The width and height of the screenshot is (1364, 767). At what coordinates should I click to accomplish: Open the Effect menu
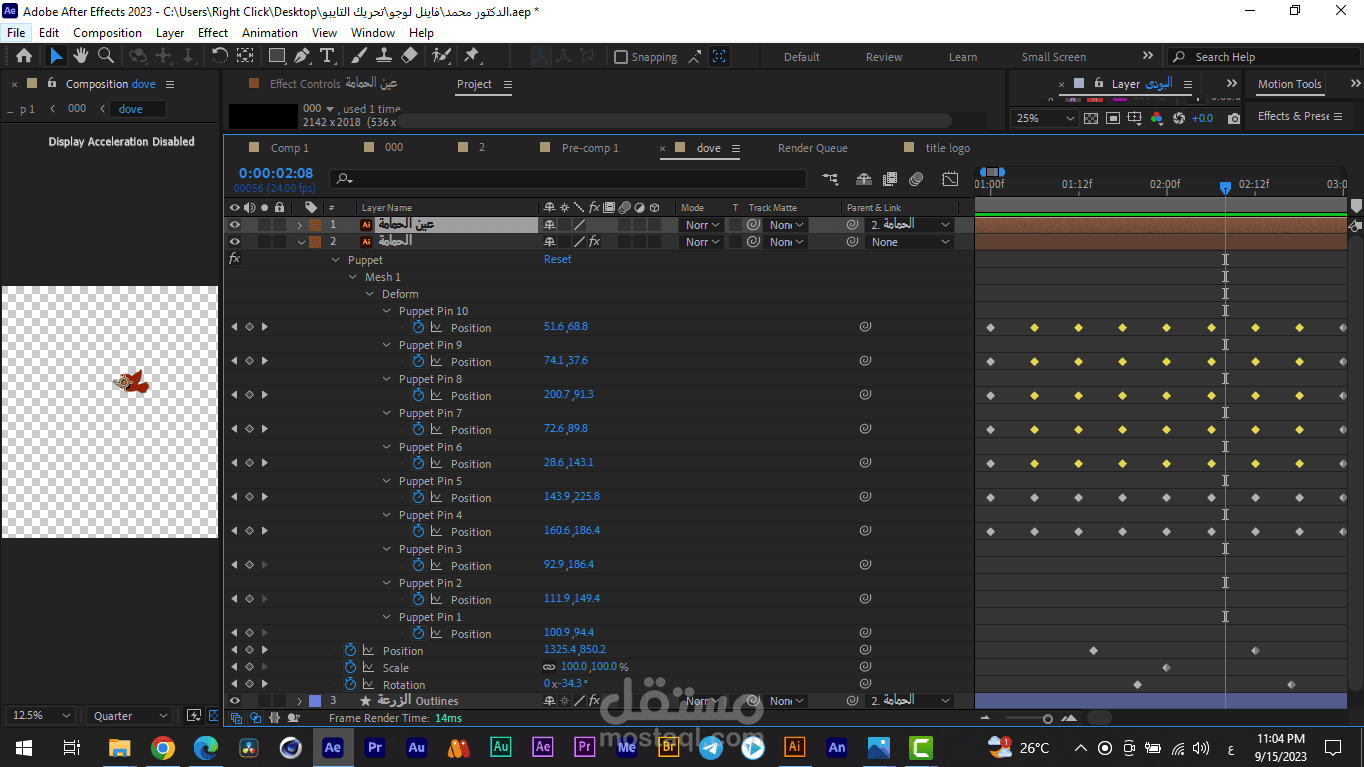pos(213,32)
